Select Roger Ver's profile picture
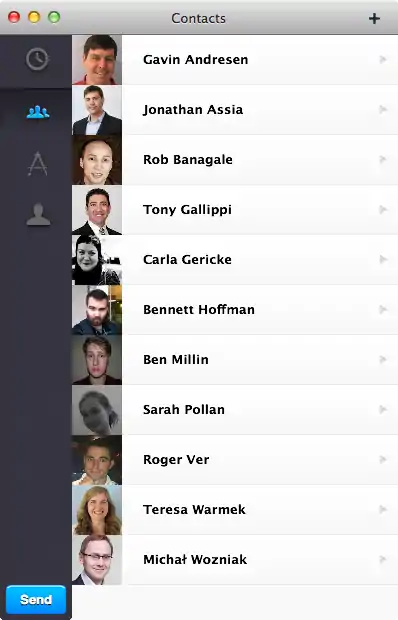398x620 pixels. [97, 460]
